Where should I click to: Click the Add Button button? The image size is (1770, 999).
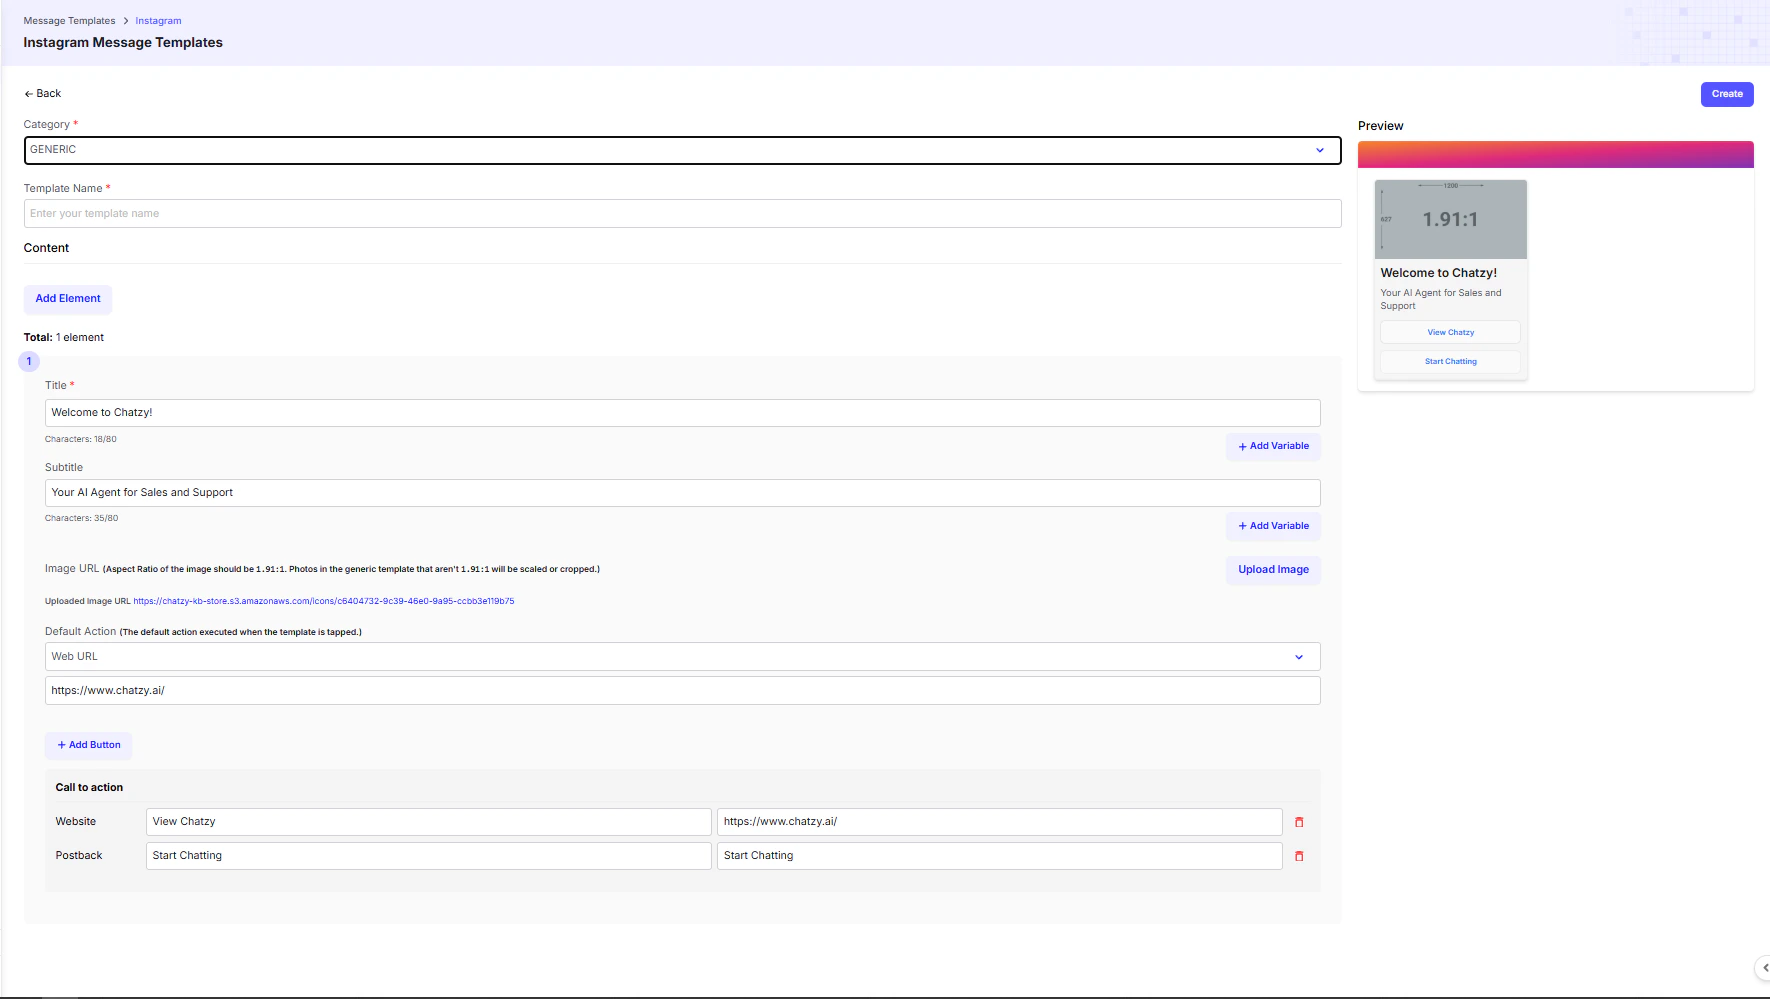(x=89, y=745)
